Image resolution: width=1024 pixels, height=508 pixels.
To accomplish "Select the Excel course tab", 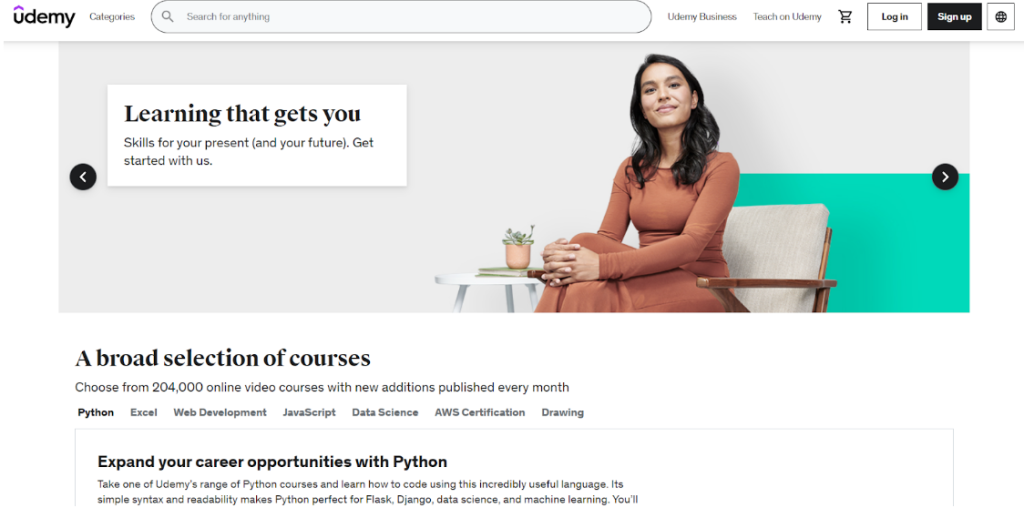I will click(x=144, y=413).
